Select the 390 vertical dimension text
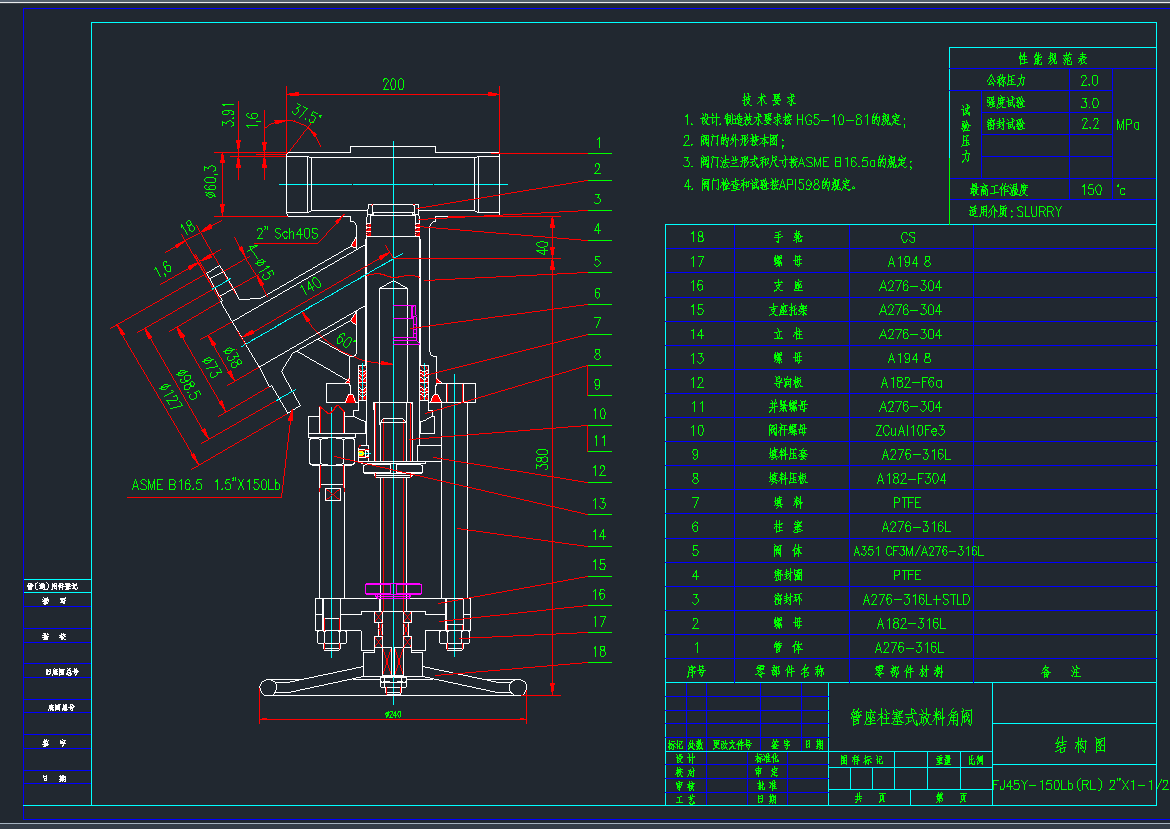 [x=542, y=460]
